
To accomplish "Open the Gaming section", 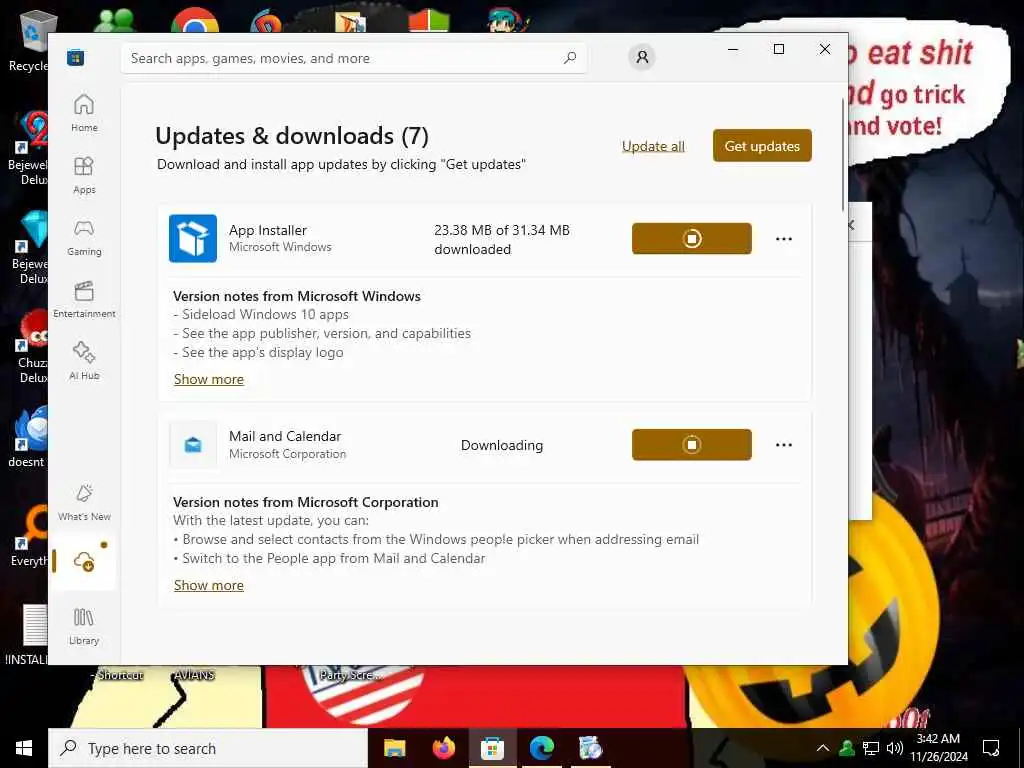I will coord(84,237).
